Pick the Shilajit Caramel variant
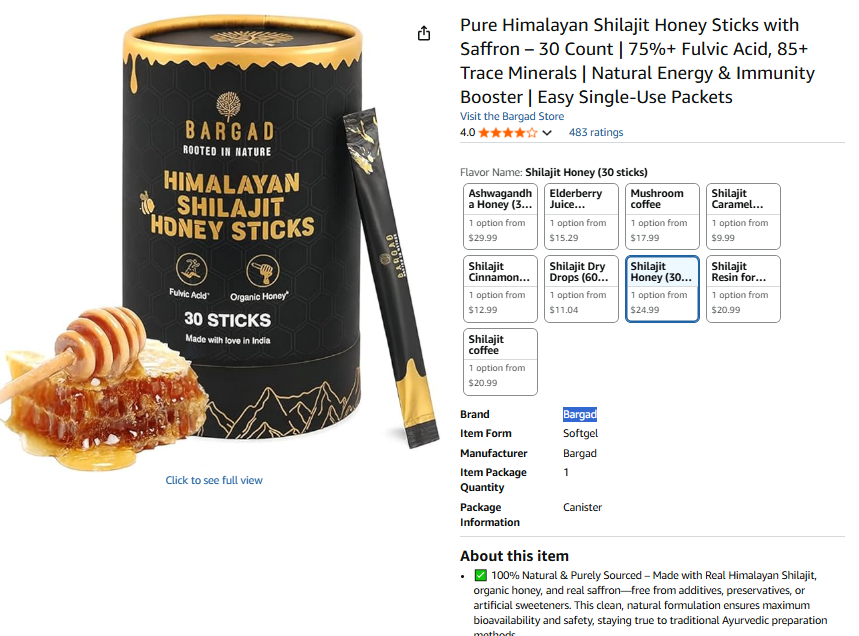Screen dimensions: 859x636 click(742, 216)
